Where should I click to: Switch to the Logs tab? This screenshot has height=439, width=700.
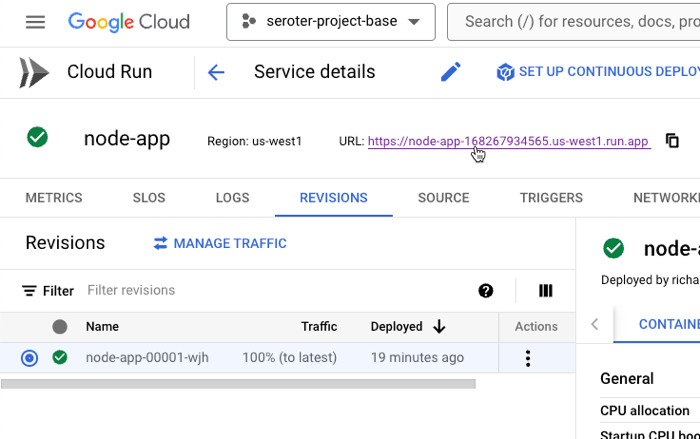click(232, 198)
